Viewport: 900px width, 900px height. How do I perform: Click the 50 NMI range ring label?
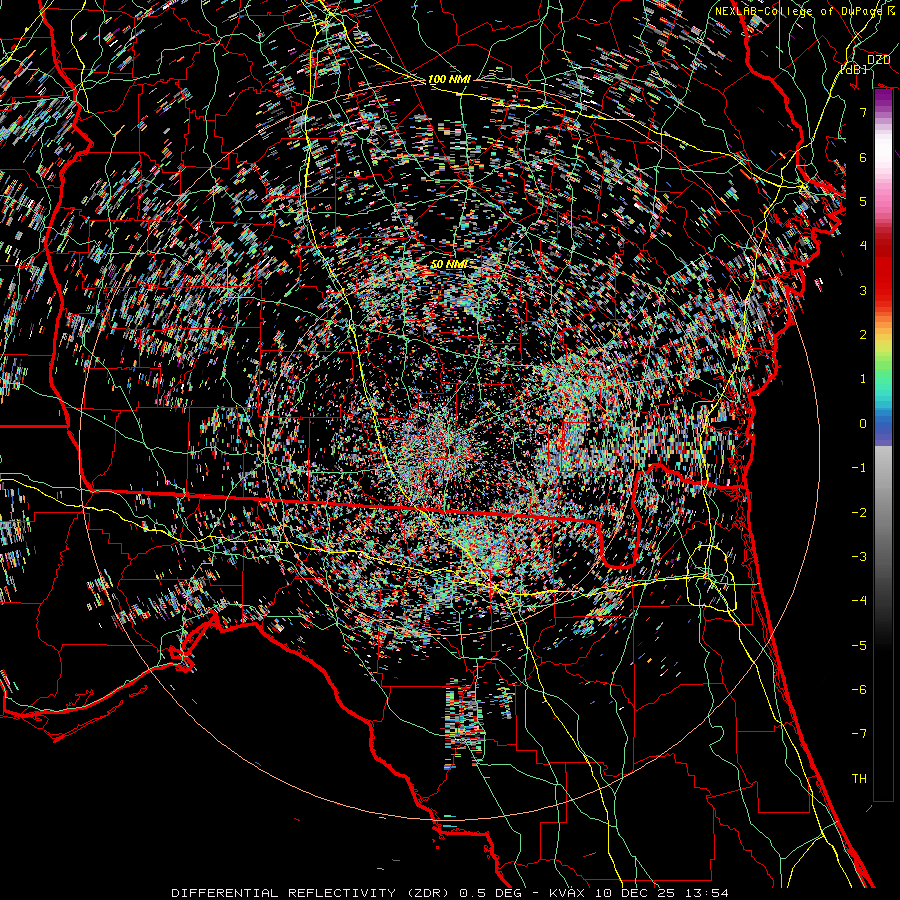pos(449,264)
